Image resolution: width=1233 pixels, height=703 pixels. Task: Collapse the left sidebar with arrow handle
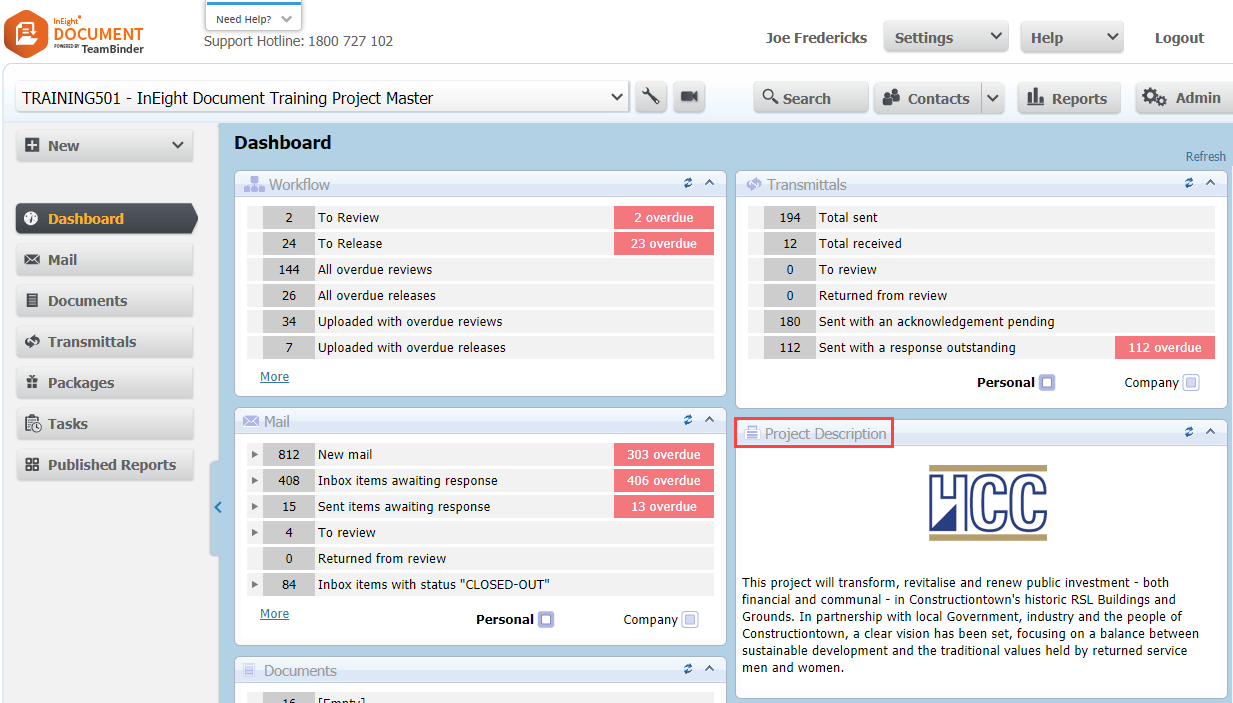(217, 508)
